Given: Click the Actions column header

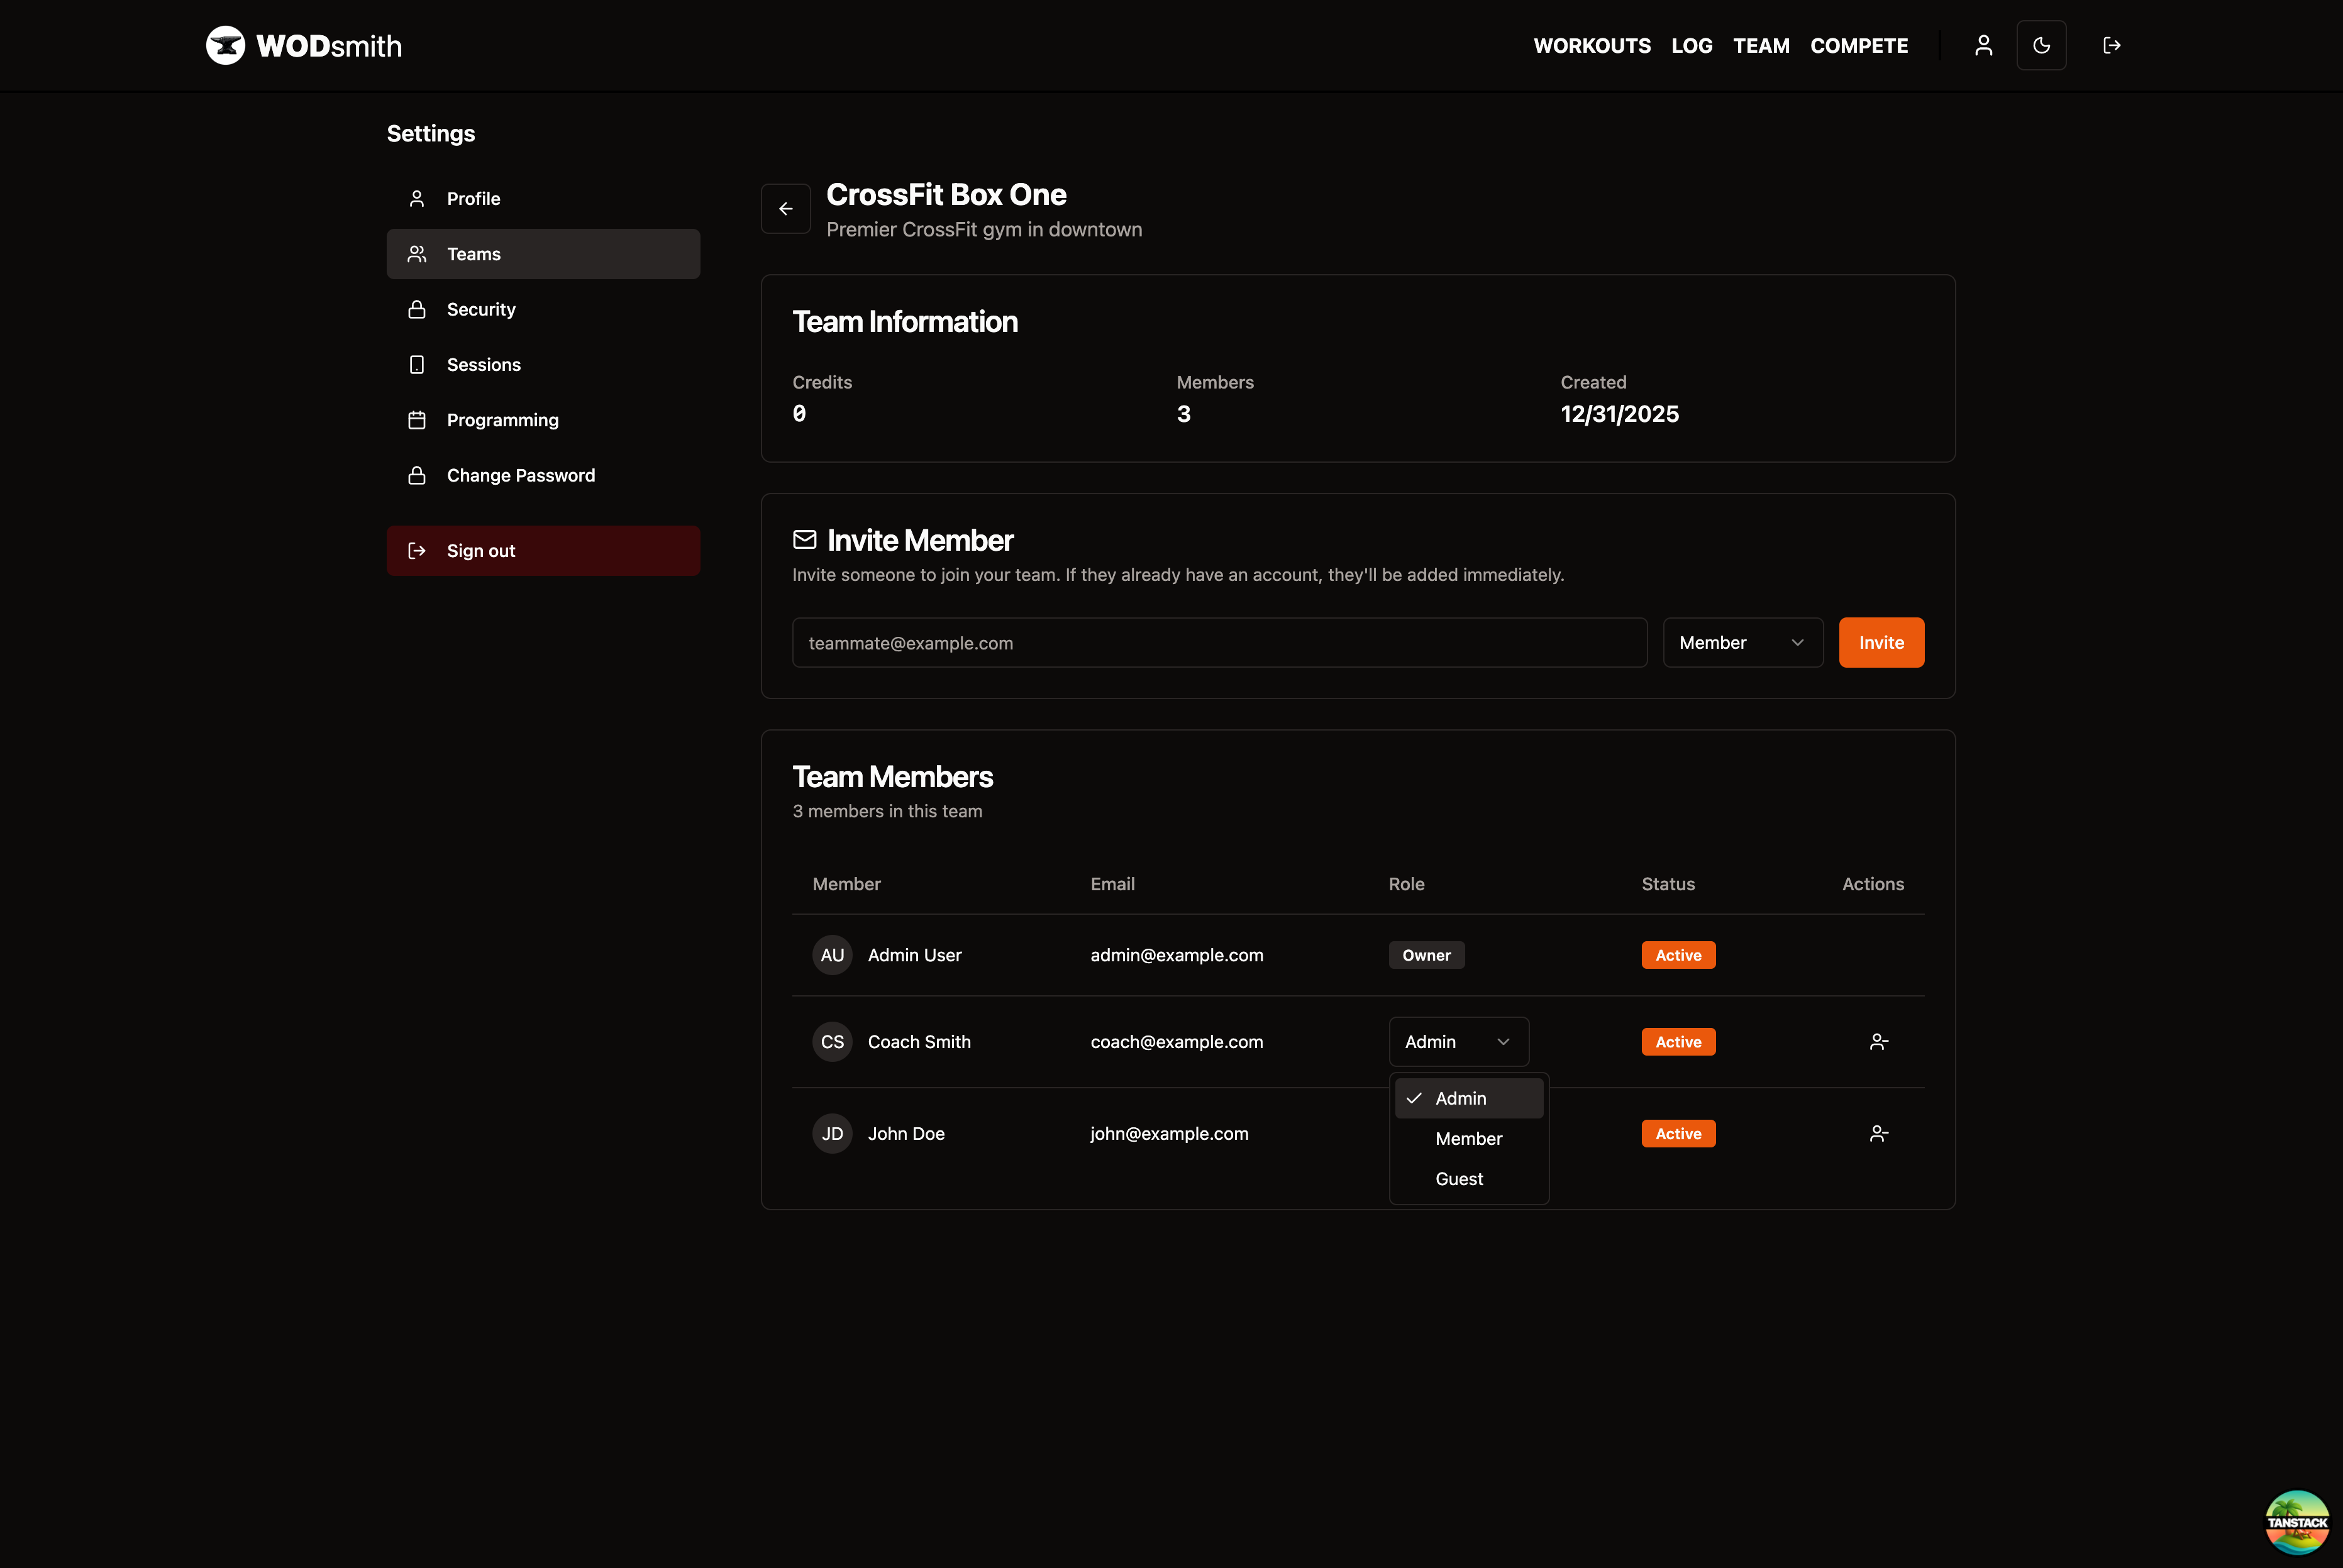Looking at the screenshot, I should pos(1872,884).
